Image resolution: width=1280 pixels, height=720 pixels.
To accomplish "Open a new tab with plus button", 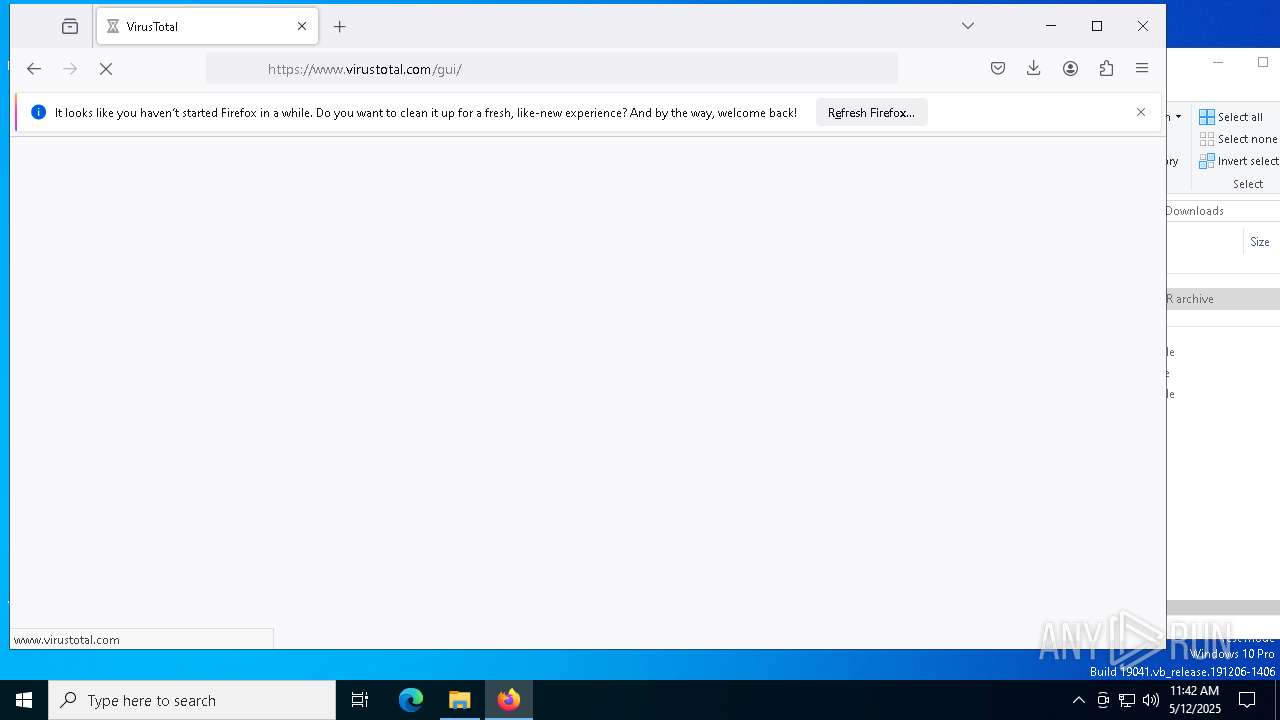I will pos(340,27).
